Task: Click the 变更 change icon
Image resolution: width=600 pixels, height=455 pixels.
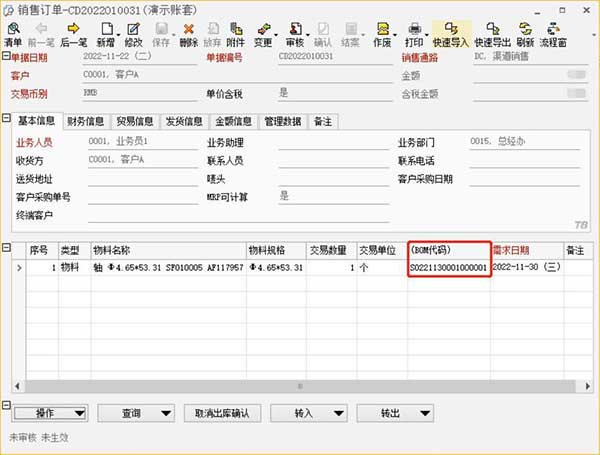Action: click(263, 34)
